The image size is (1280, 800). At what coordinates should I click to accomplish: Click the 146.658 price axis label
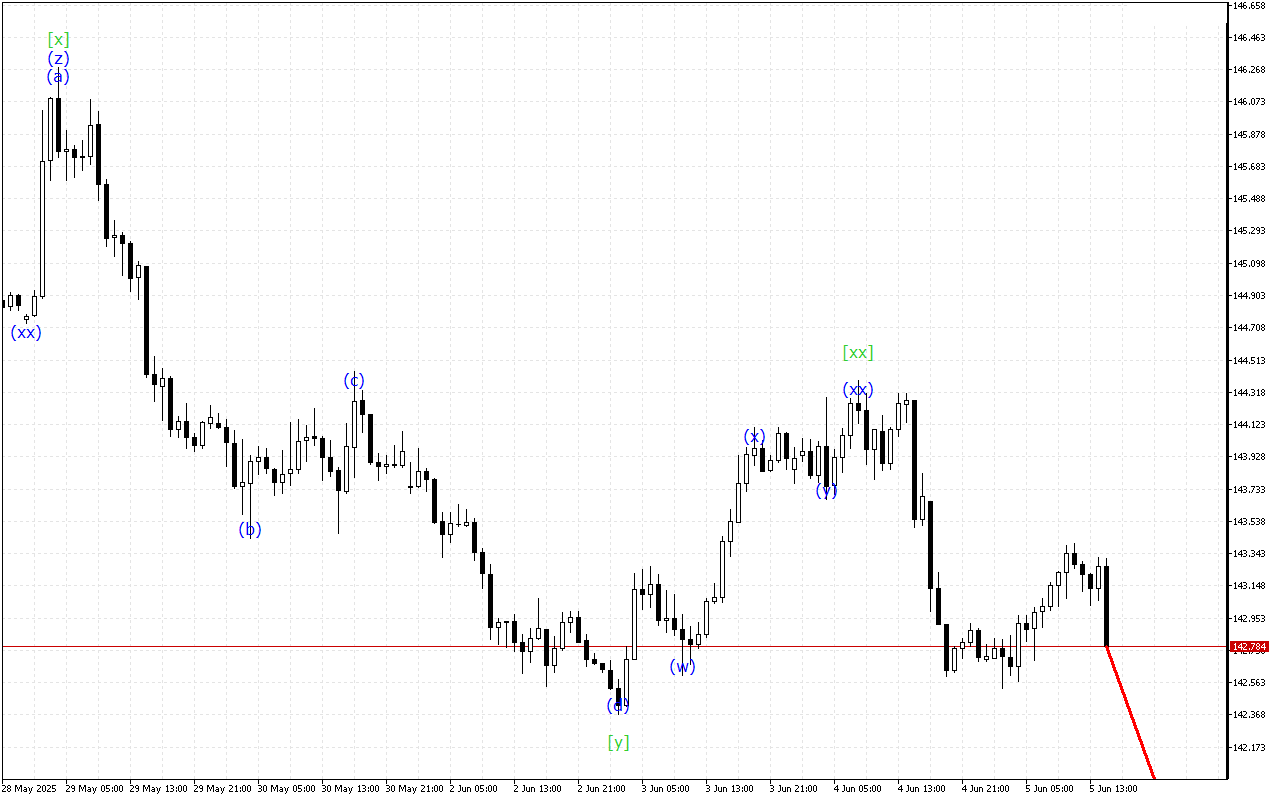coord(1249,6)
